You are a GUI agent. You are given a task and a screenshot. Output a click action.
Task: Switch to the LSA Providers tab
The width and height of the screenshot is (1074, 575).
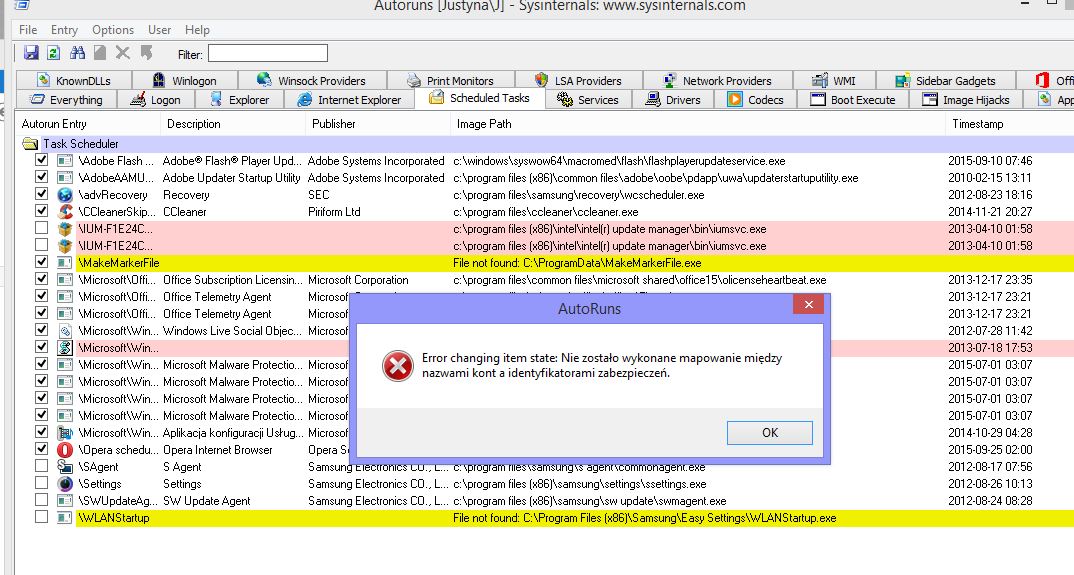579,80
